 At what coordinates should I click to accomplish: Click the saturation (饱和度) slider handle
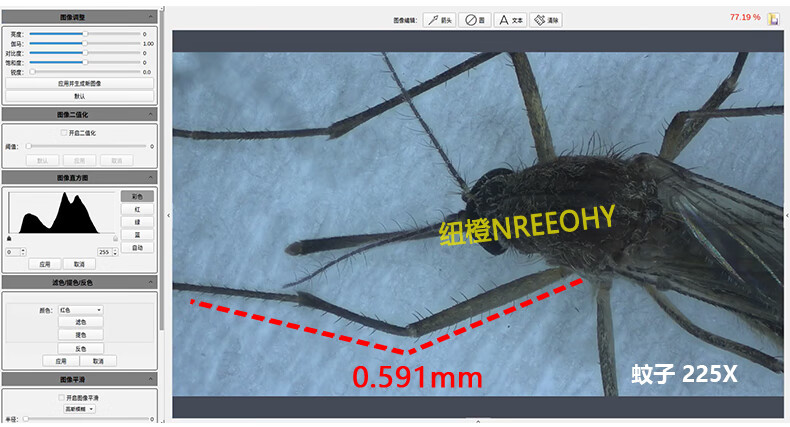click(85, 62)
